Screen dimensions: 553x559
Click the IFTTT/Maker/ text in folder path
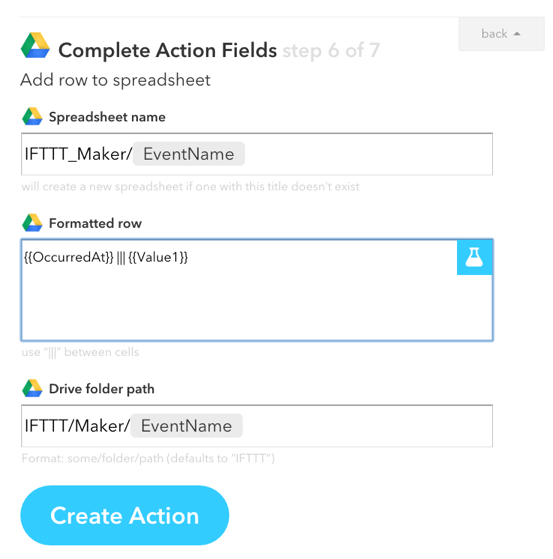(x=77, y=426)
